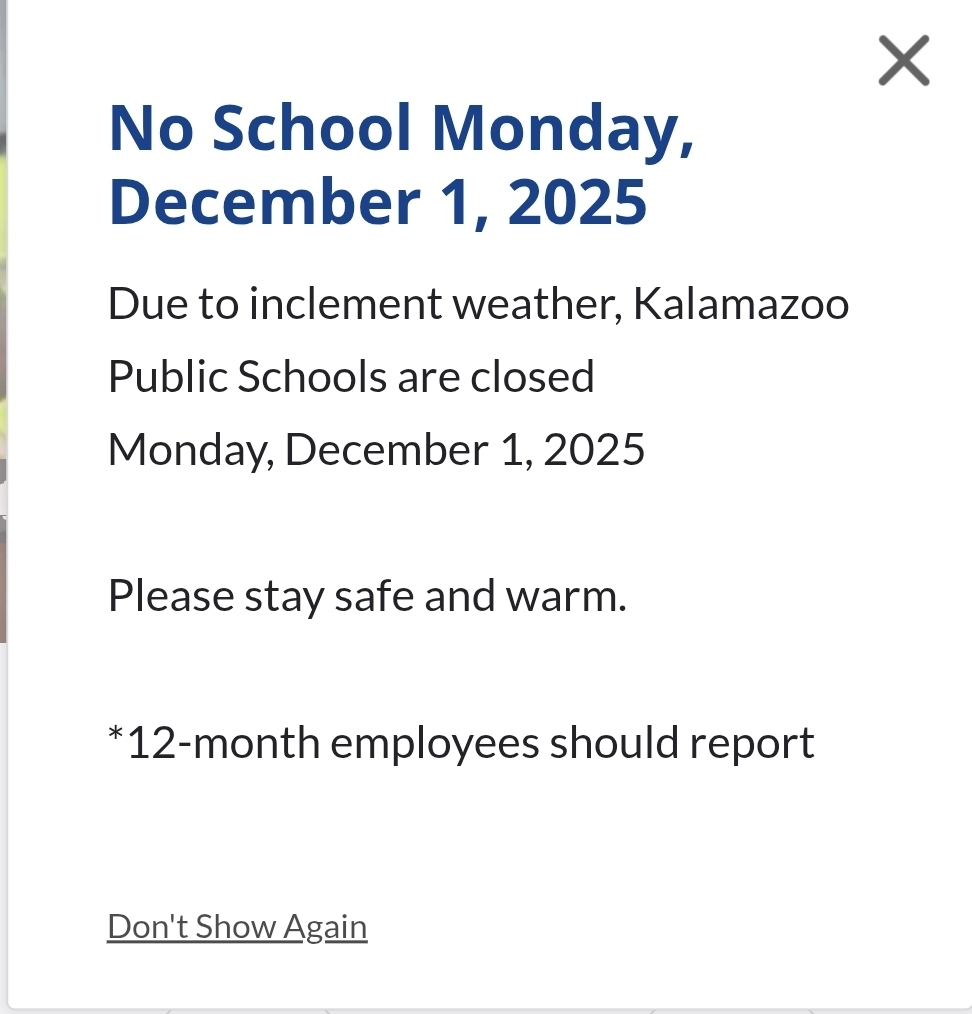Click the word "Monday," in the blue heading
972x1014 pixels.
[563, 131]
